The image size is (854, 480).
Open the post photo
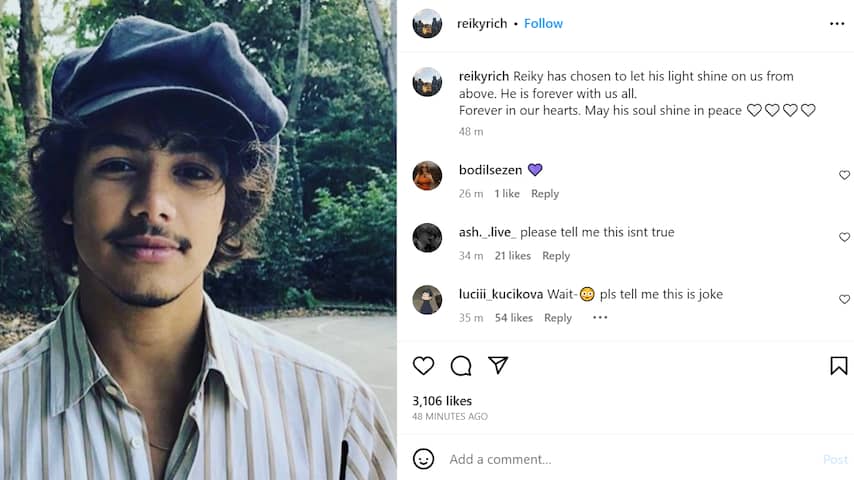click(198, 240)
